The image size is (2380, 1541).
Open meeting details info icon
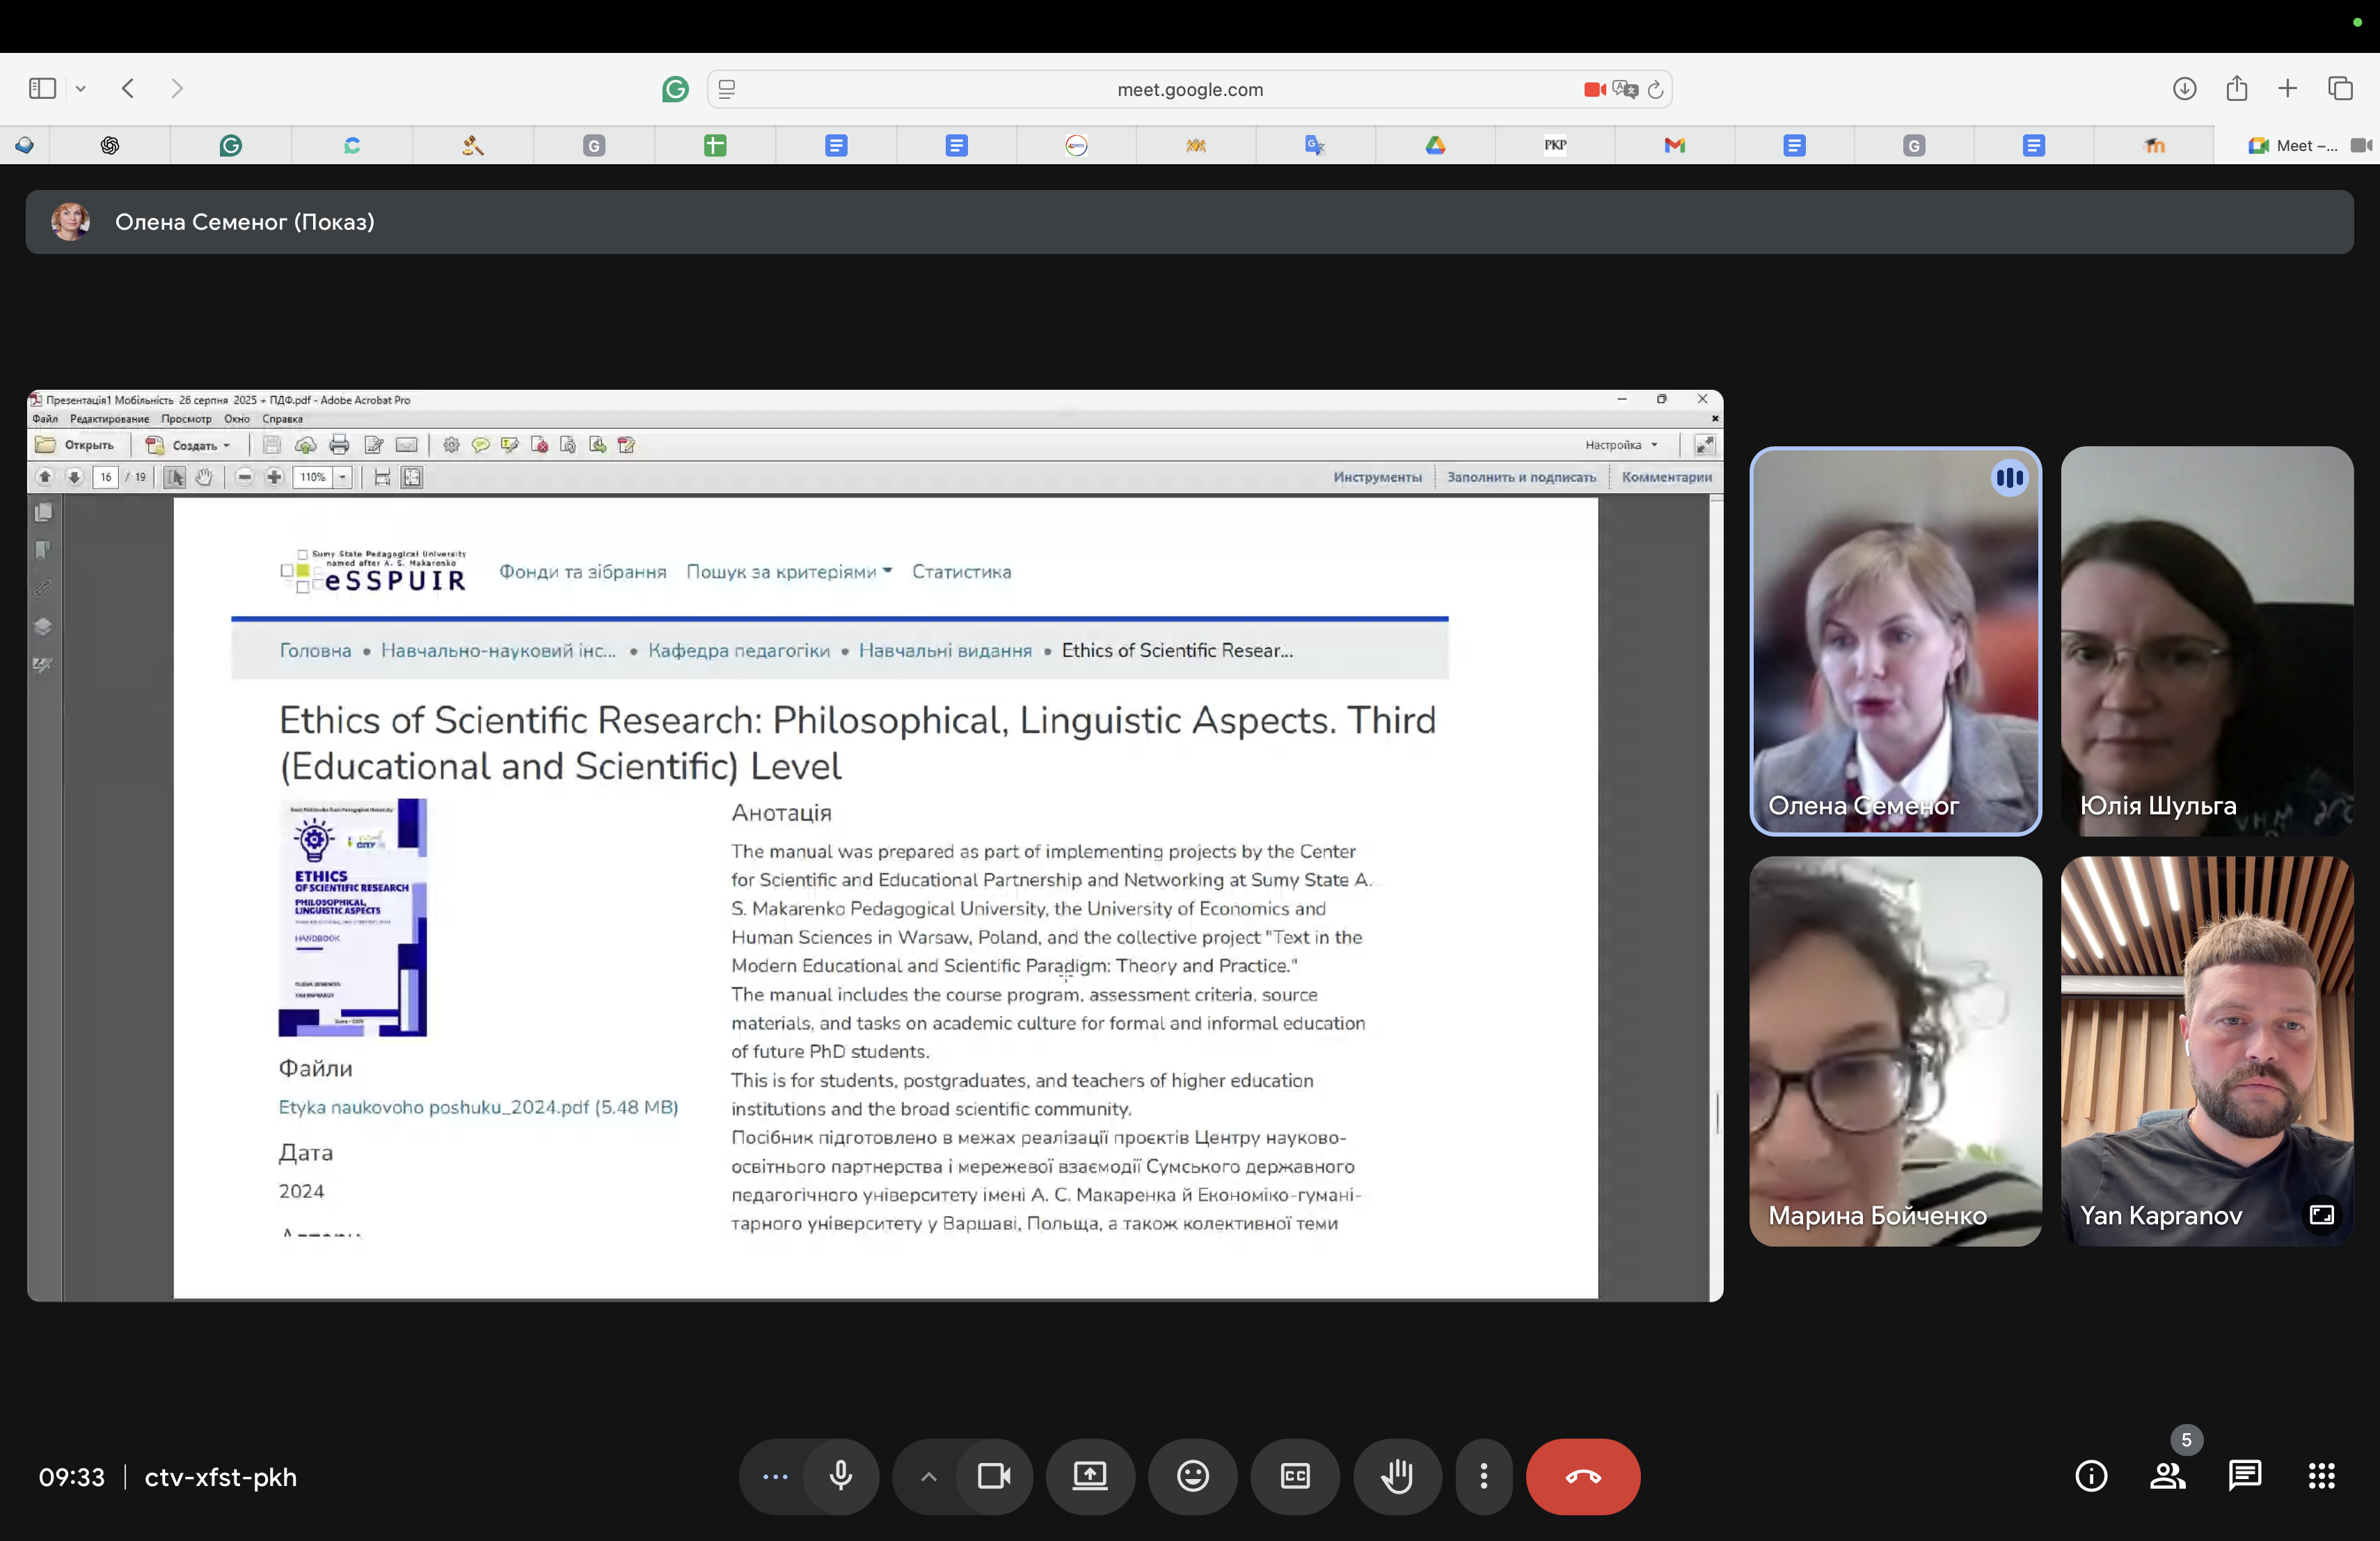[x=2091, y=1476]
